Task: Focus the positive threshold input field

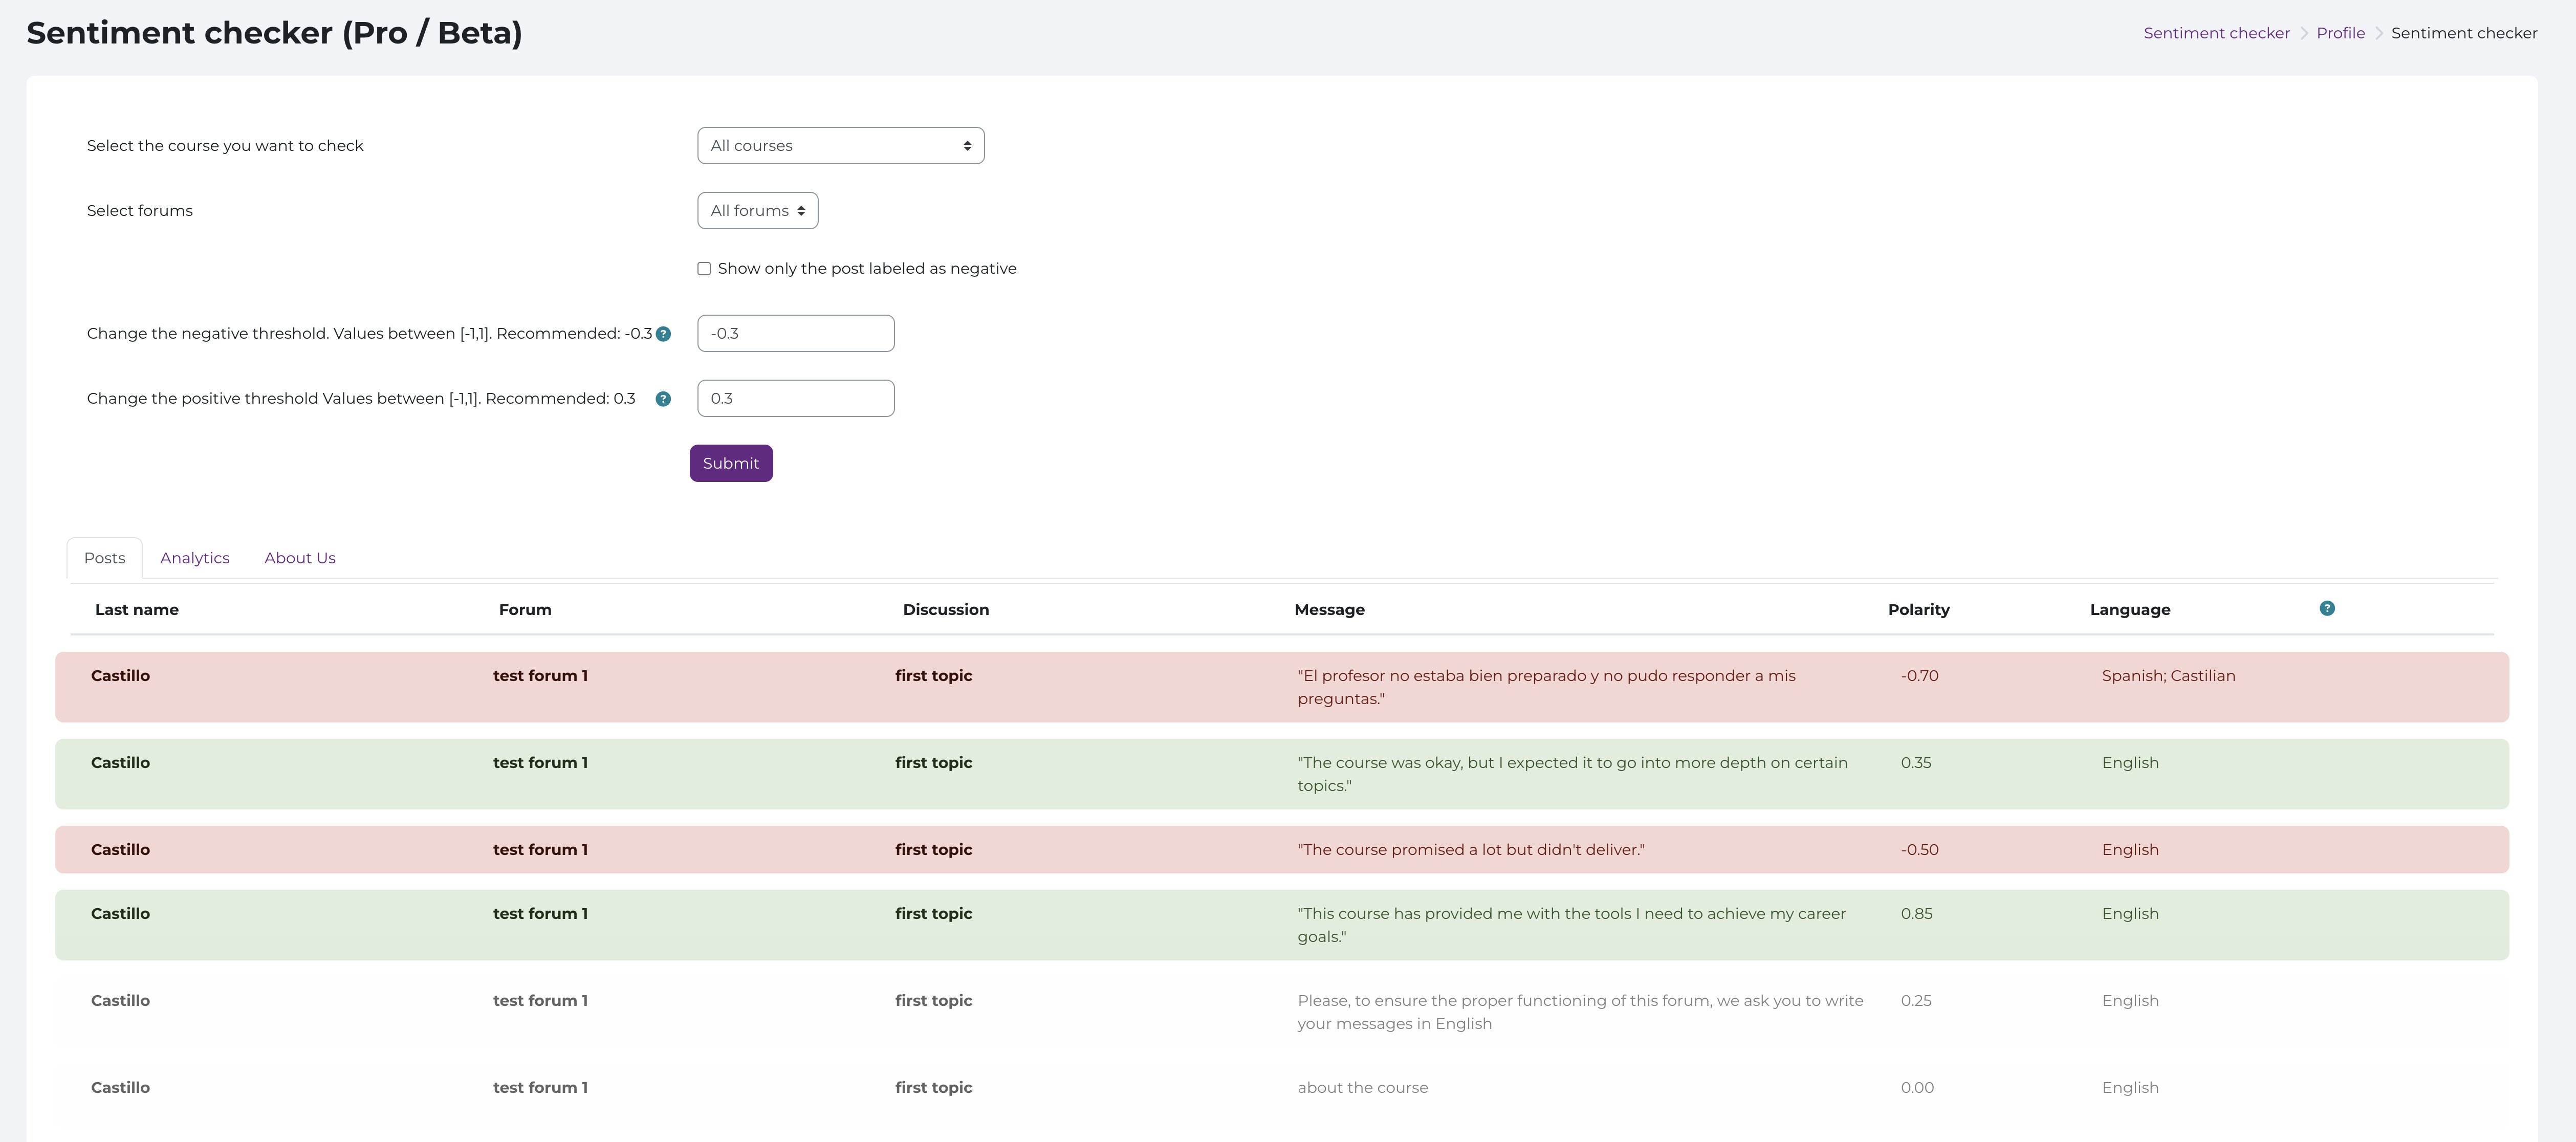Action: [795, 399]
